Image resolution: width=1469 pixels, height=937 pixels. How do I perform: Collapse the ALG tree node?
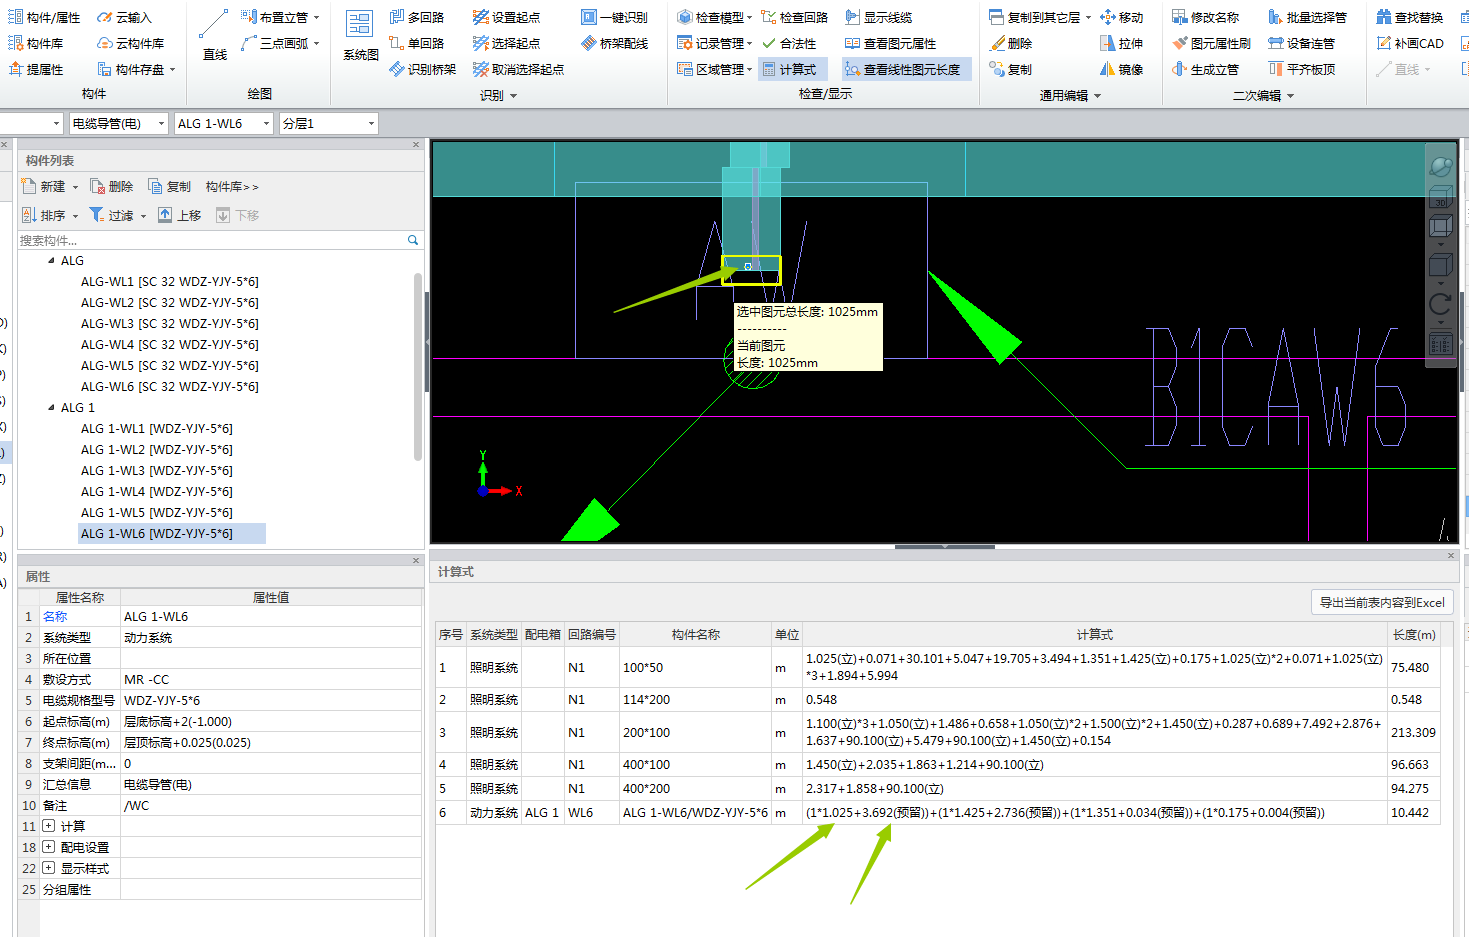point(52,260)
